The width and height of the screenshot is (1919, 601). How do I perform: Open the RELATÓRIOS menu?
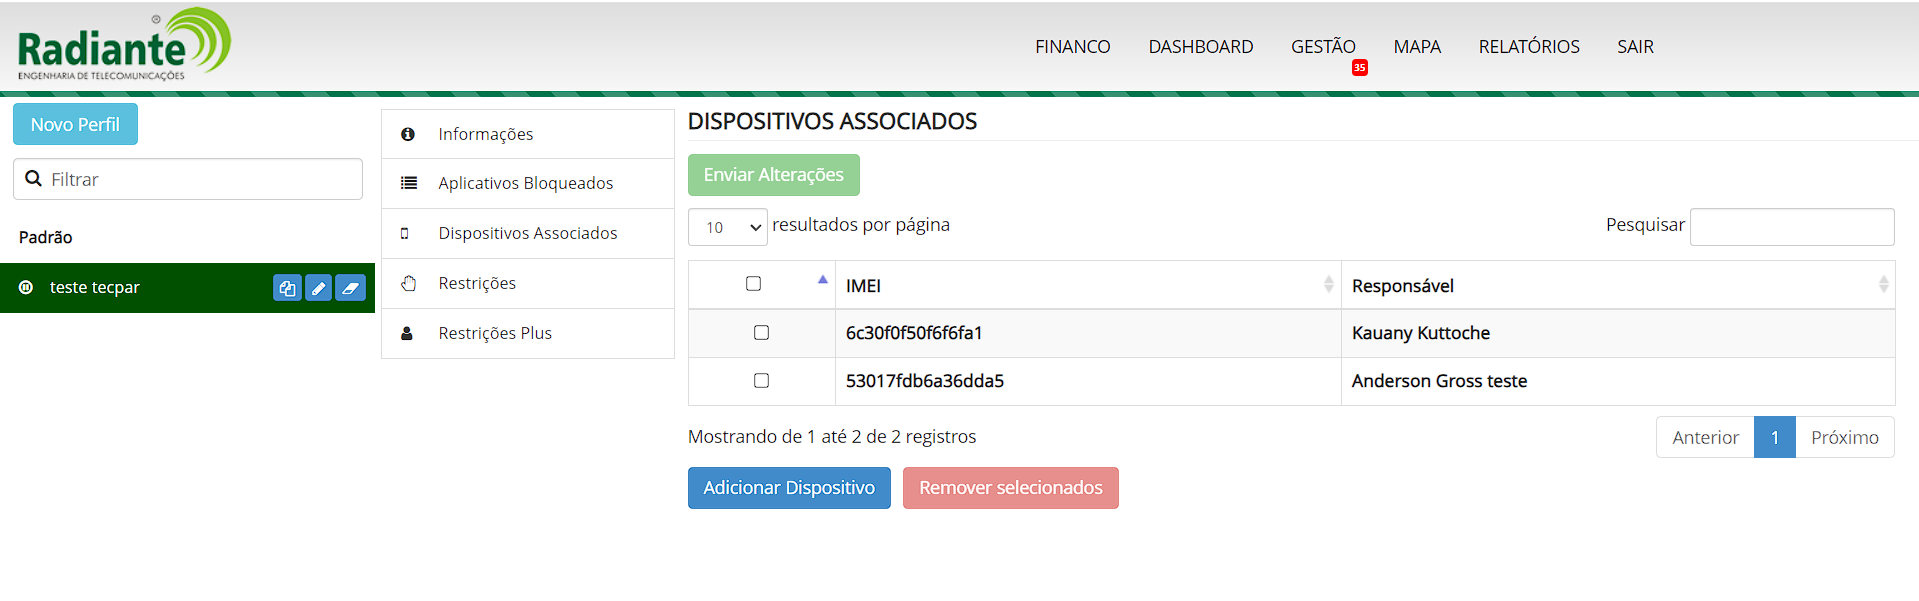[x=1528, y=47]
